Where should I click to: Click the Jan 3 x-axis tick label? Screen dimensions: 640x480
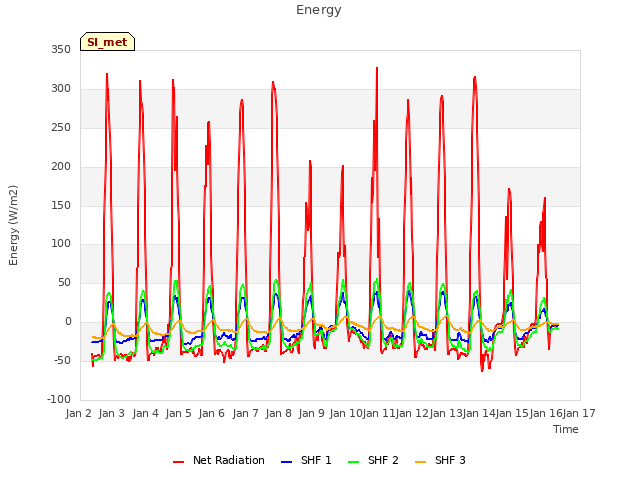tap(112, 413)
